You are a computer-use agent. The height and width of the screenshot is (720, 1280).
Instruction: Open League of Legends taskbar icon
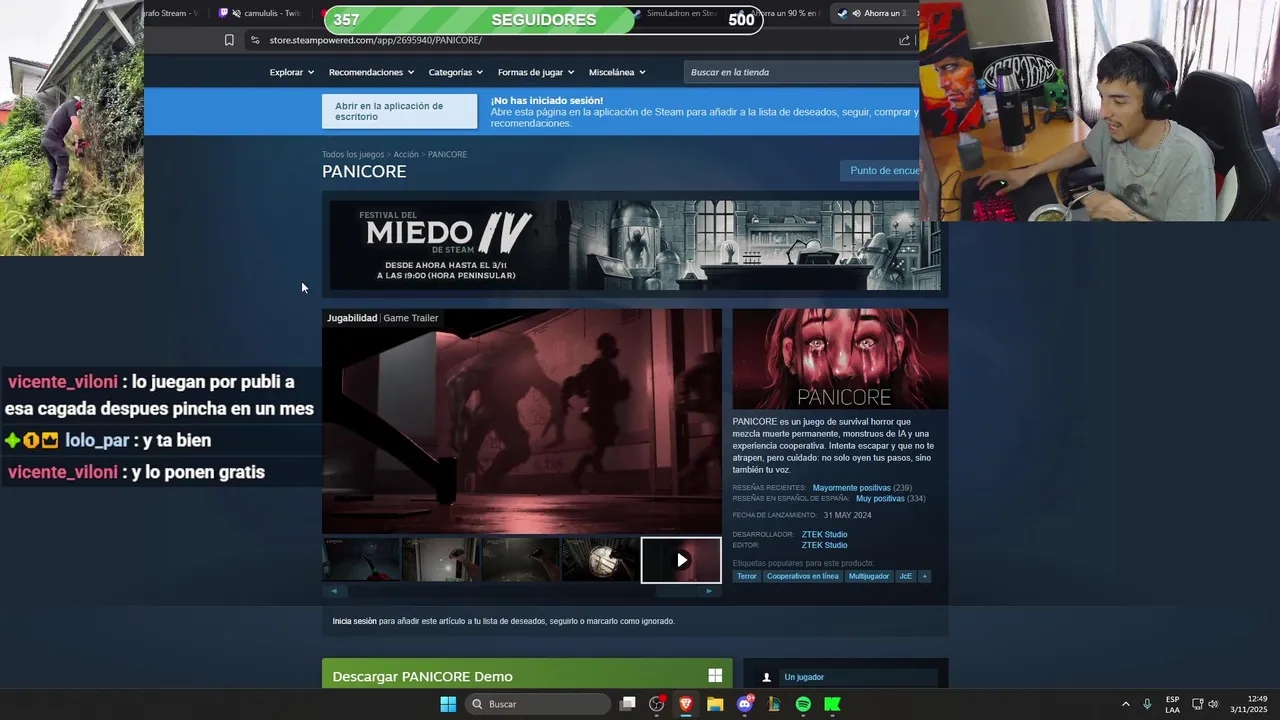click(773, 704)
